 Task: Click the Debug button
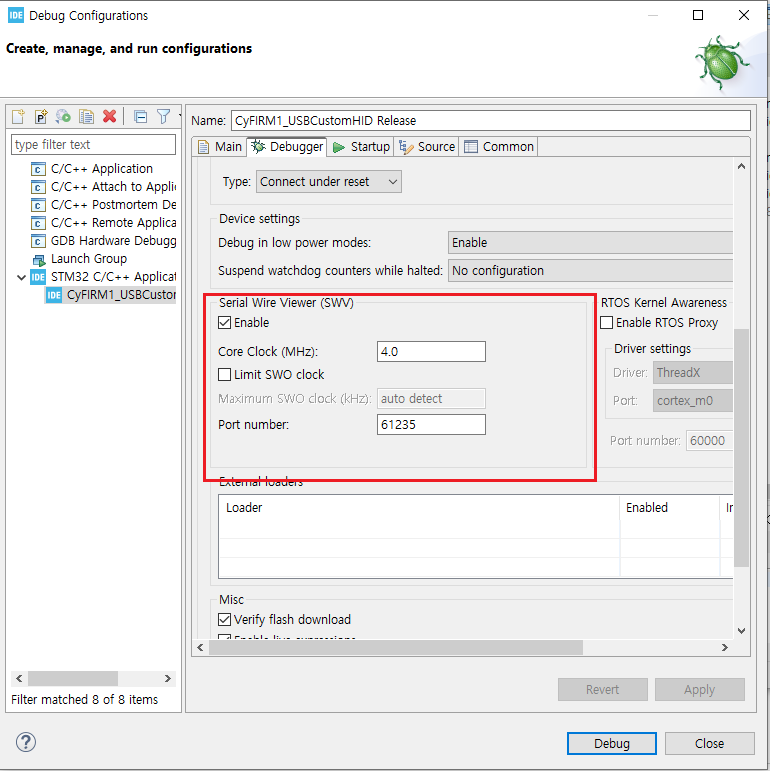(612, 743)
